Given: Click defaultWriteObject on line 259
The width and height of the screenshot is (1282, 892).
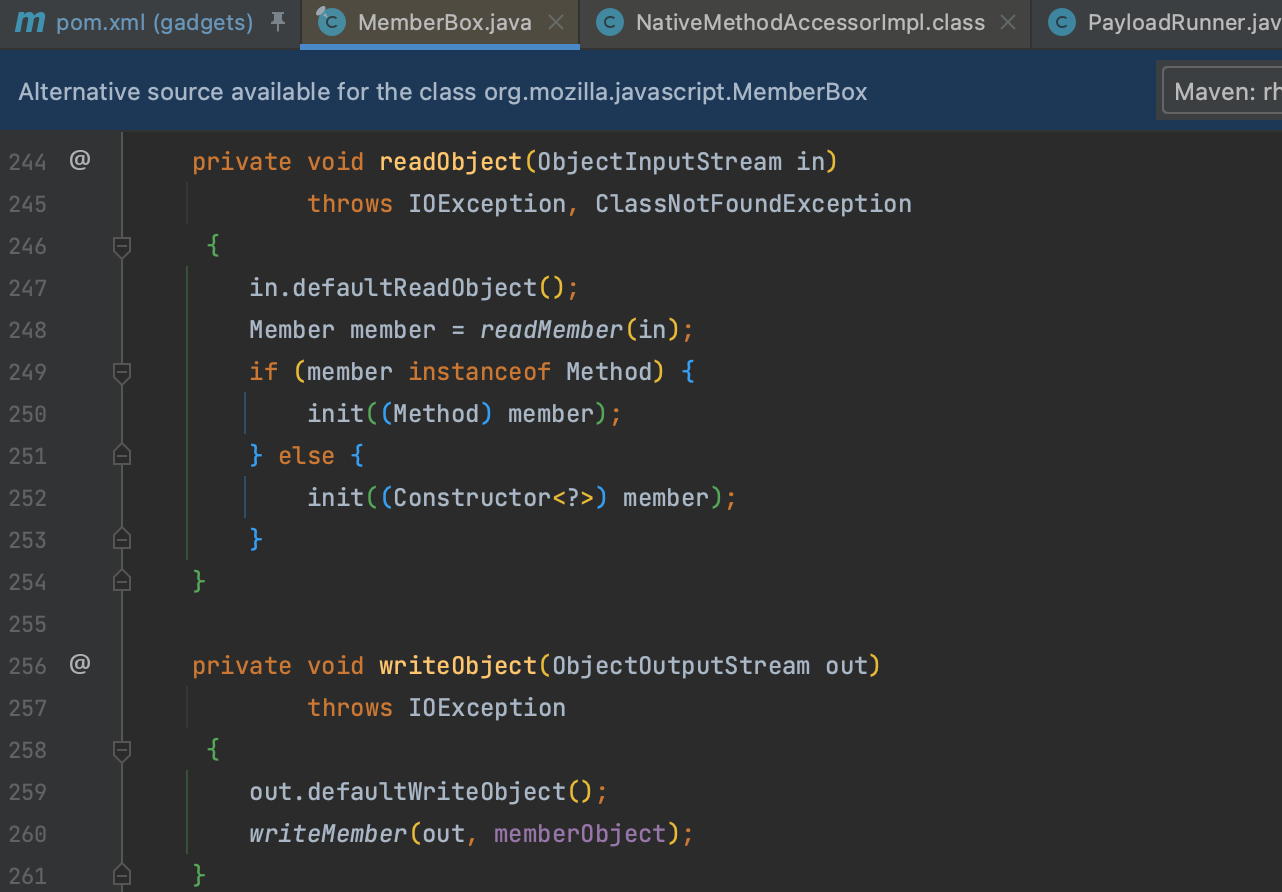Looking at the screenshot, I should 437,792.
